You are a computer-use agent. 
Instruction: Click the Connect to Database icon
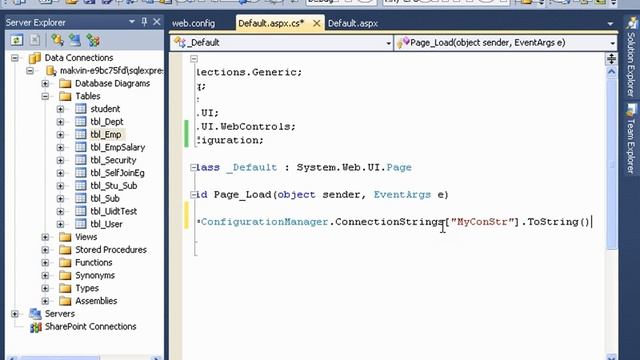tap(57, 40)
